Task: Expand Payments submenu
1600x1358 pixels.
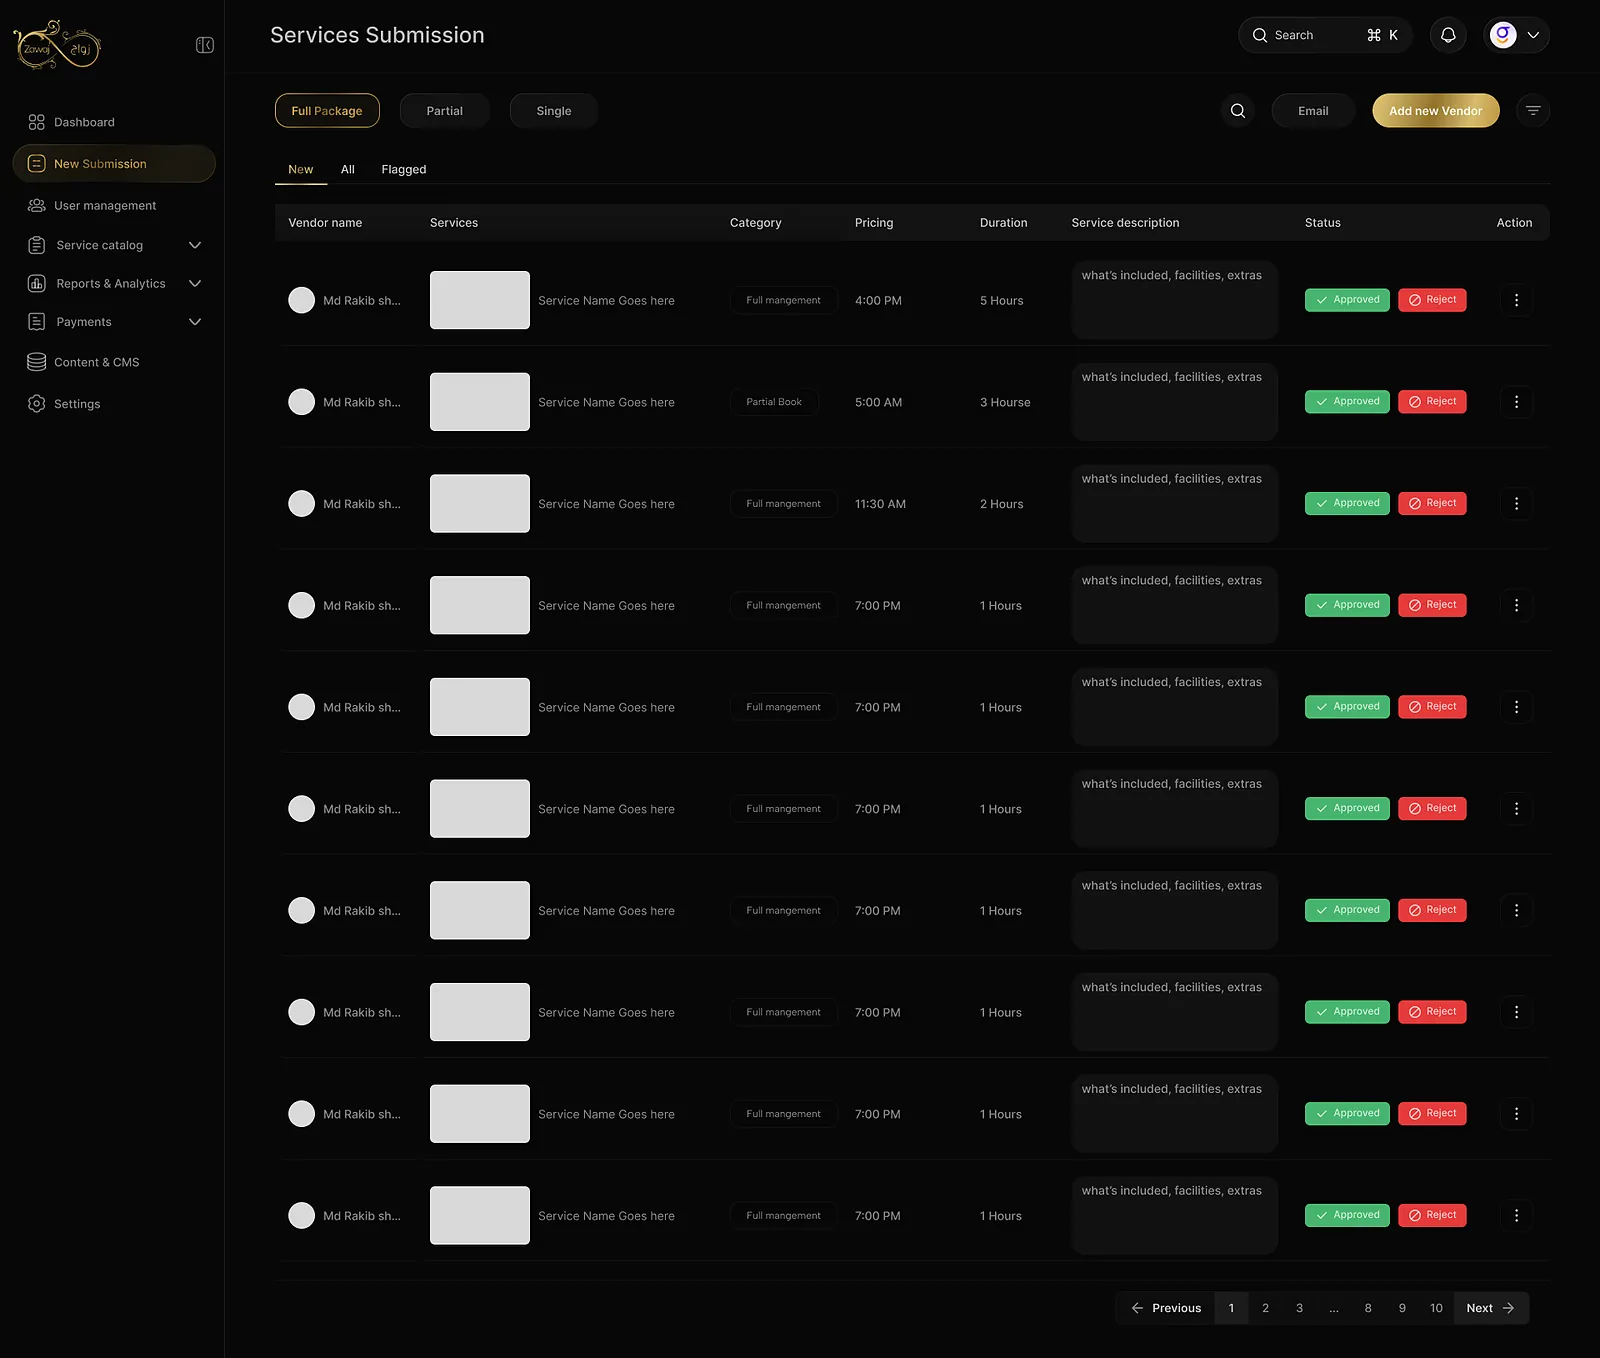Action: point(195,322)
